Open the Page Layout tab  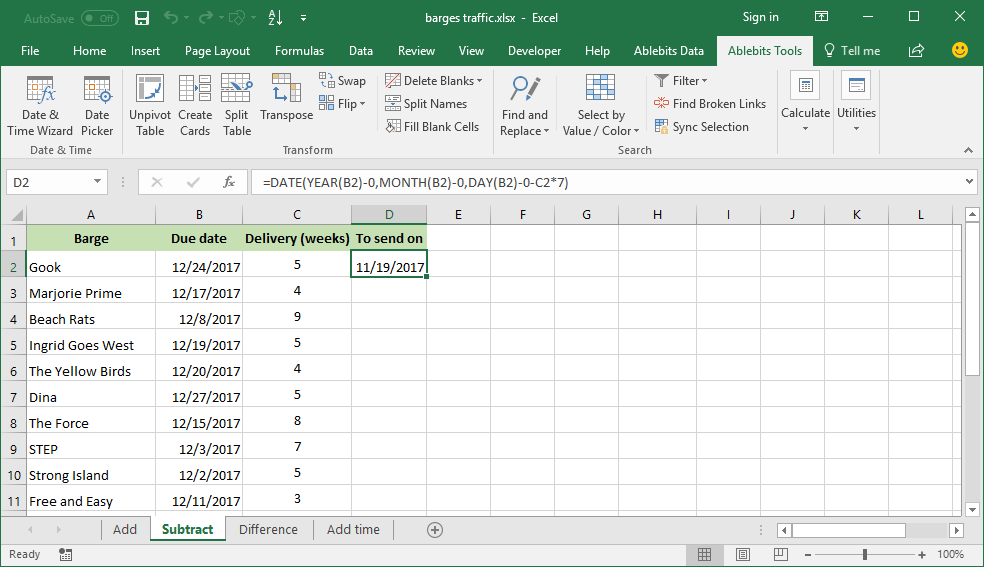(217, 51)
